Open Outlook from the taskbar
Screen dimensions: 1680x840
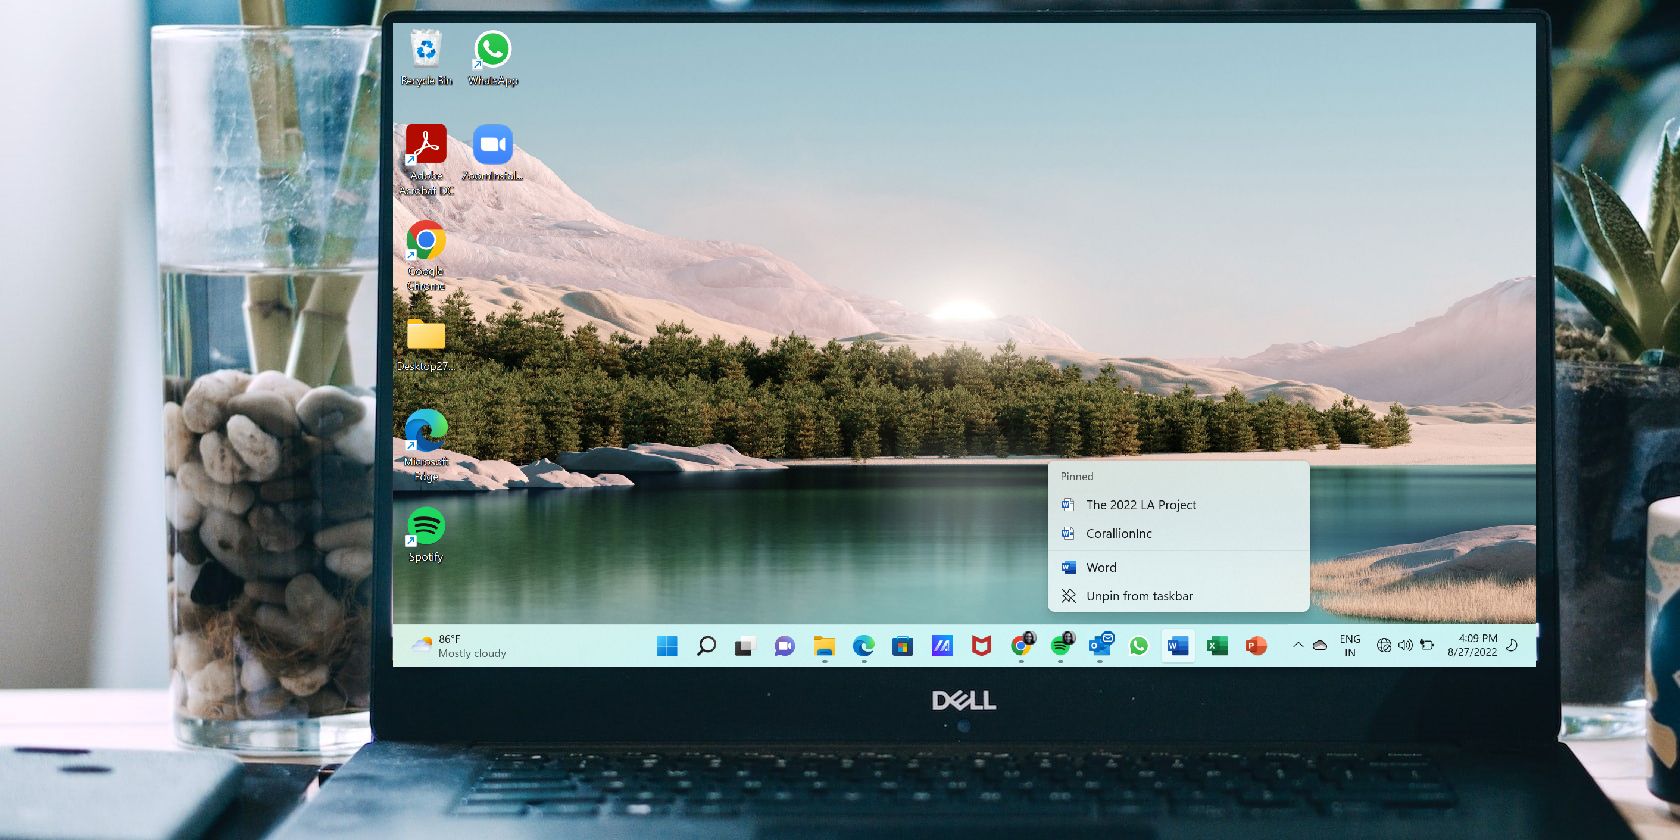[1100, 646]
